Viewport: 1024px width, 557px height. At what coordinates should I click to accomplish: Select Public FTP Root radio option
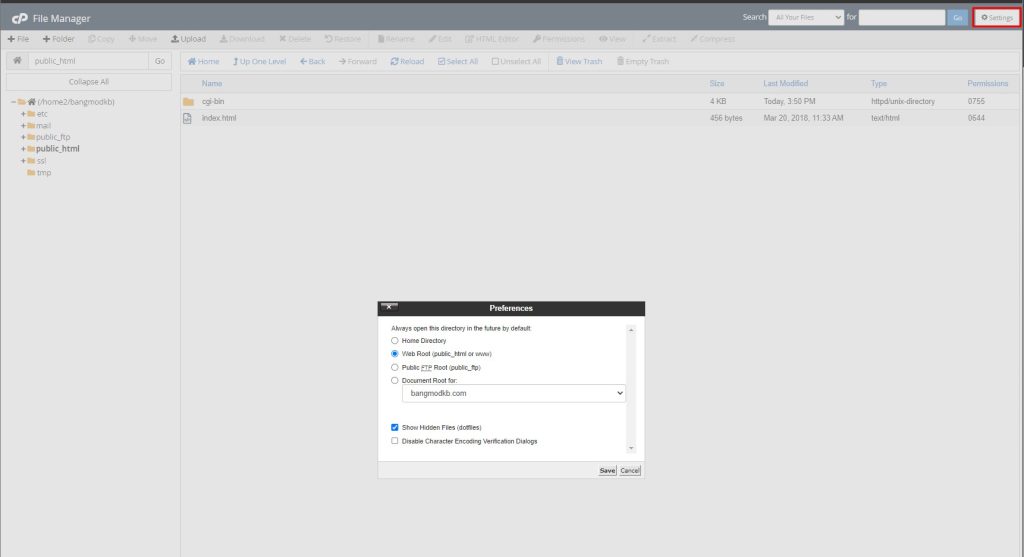[x=394, y=368]
